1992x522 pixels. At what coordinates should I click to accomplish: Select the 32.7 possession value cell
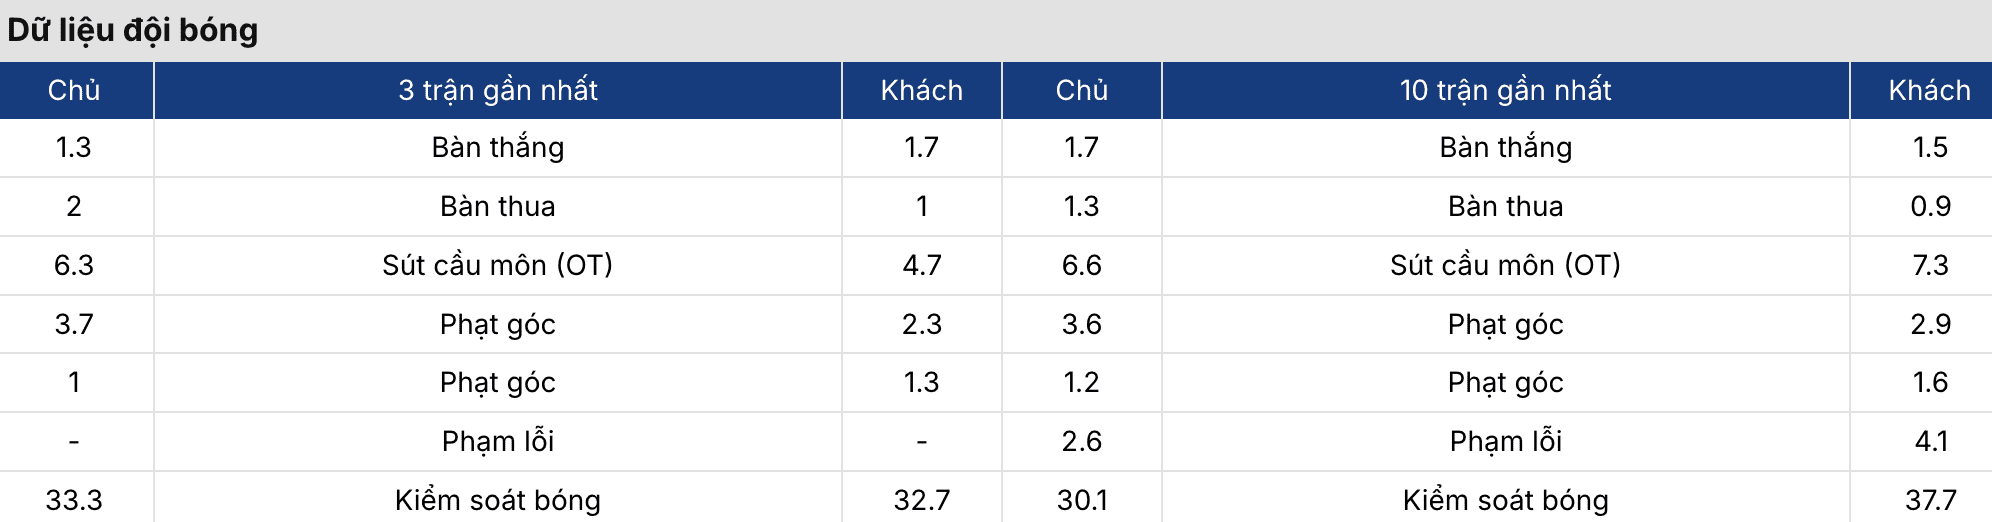(922, 499)
